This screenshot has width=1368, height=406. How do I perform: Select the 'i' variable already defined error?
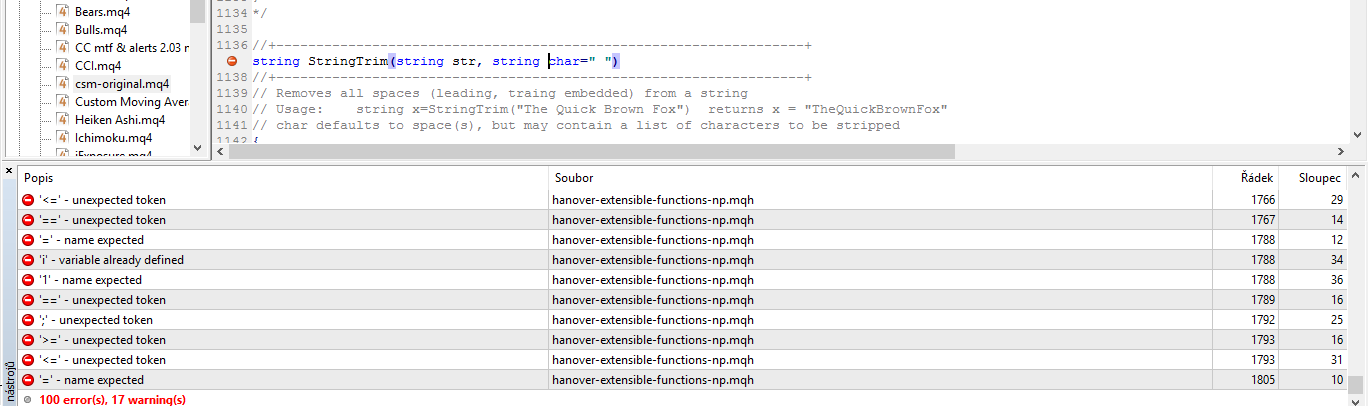pos(681,259)
